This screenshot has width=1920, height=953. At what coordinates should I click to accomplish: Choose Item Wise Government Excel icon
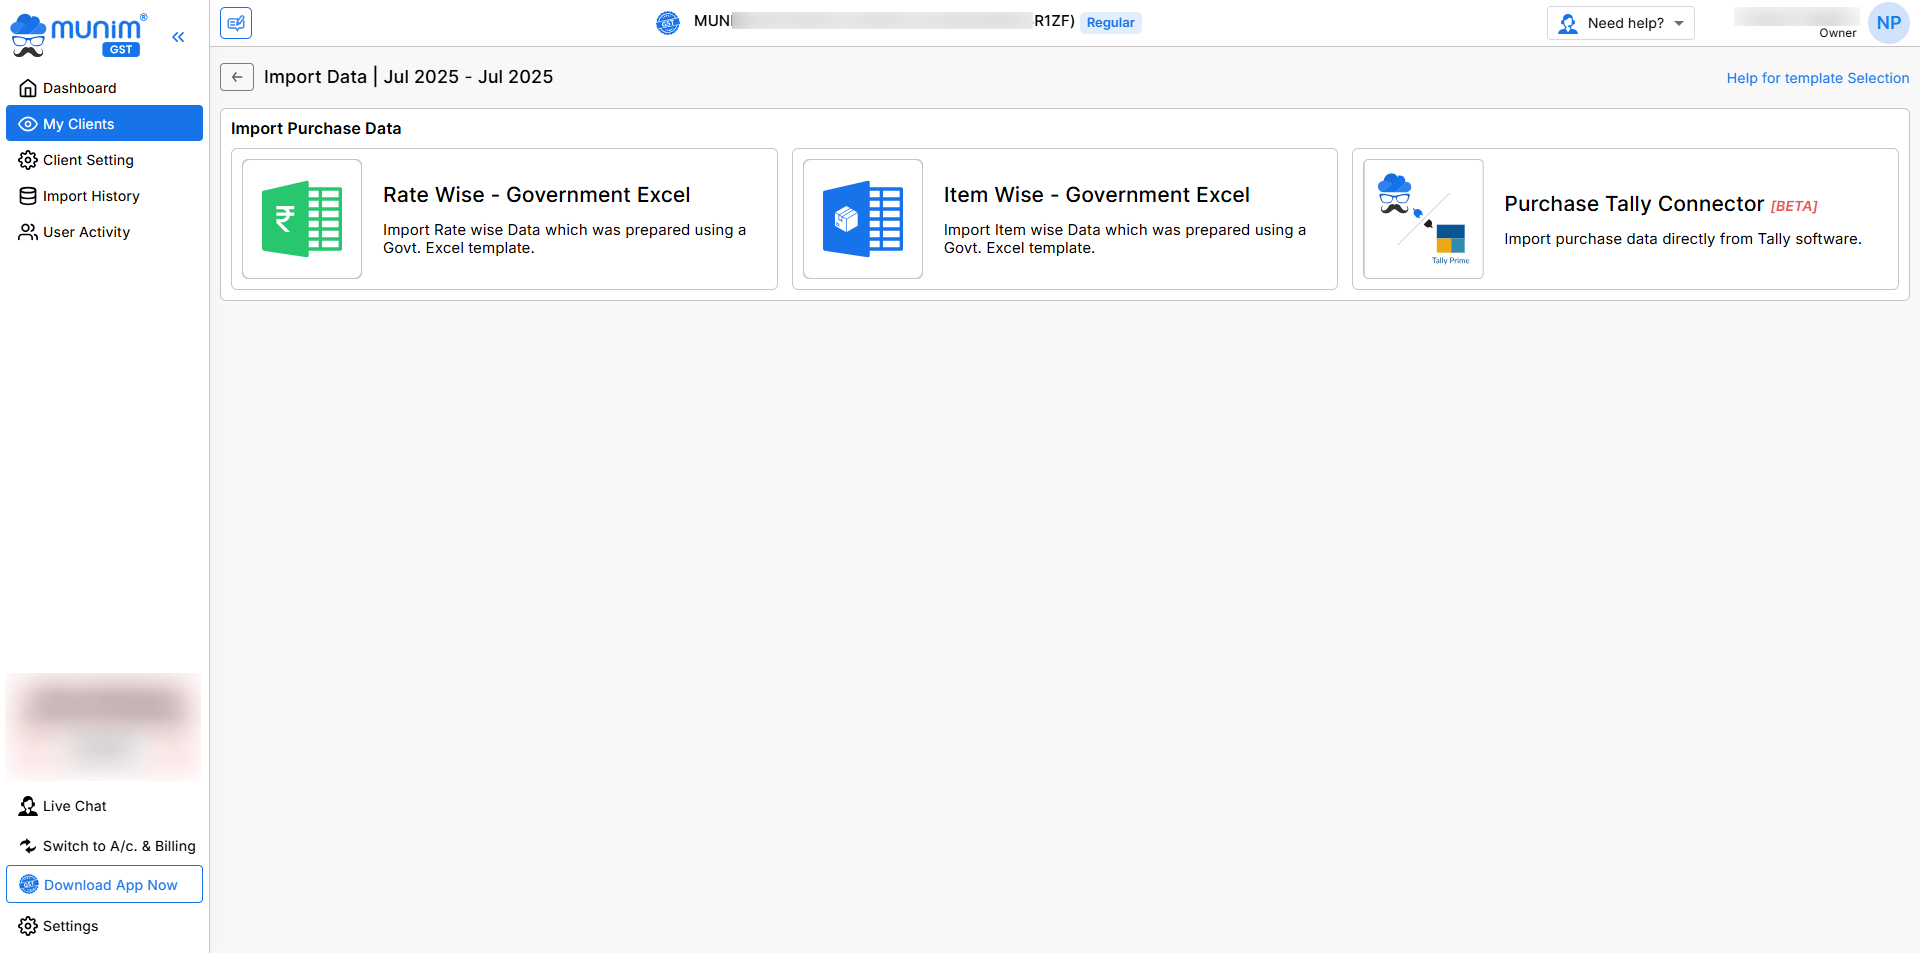[x=862, y=219]
